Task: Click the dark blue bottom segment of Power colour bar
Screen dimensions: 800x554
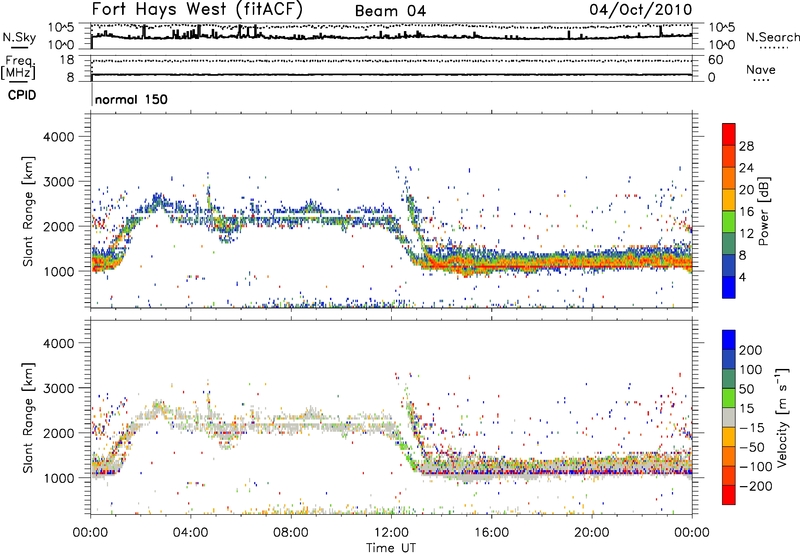Action: pos(729,287)
